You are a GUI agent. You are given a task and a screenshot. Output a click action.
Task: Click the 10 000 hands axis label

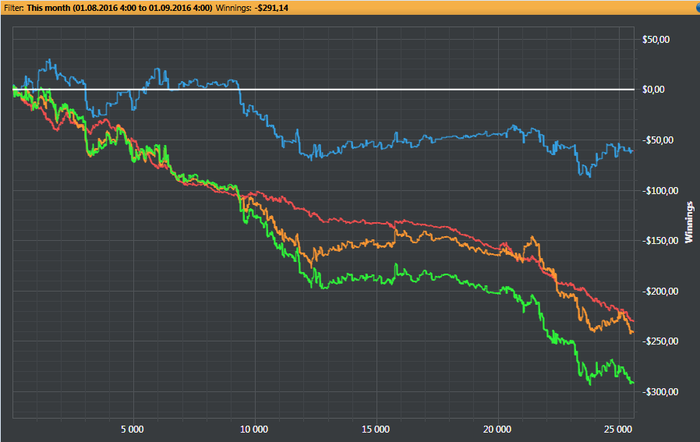[x=254, y=429]
